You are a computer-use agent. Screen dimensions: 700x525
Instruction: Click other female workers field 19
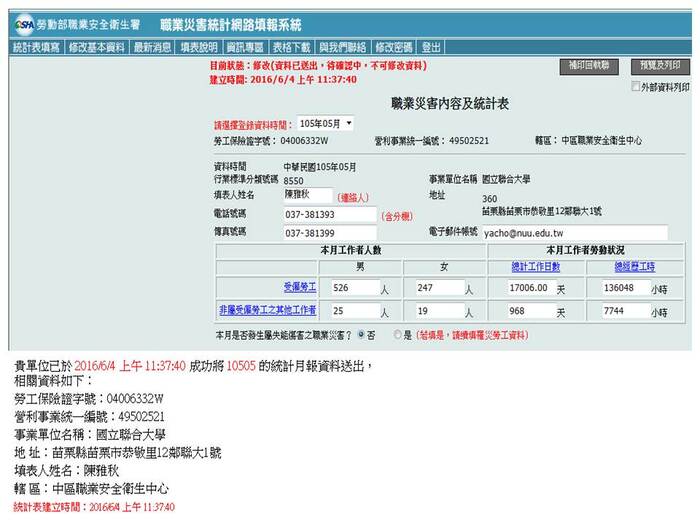(440, 311)
